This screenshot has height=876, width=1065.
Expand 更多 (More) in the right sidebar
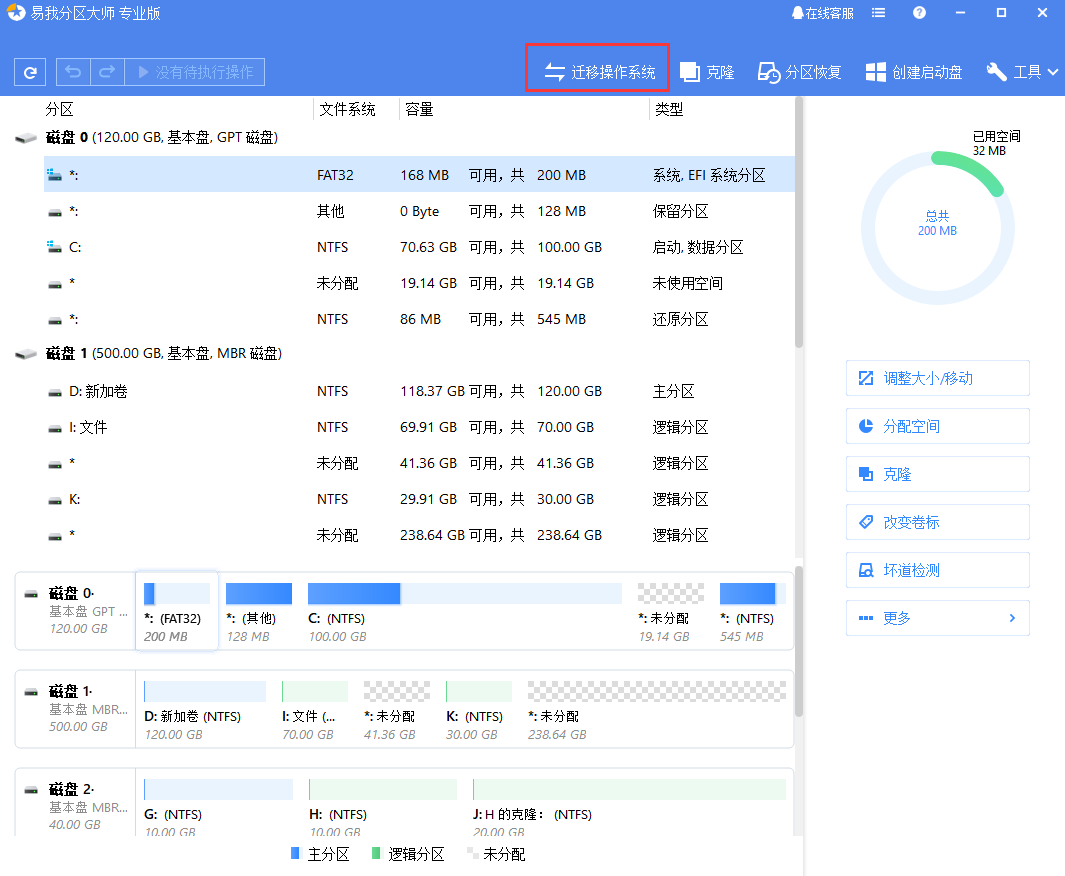click(937, 618)
